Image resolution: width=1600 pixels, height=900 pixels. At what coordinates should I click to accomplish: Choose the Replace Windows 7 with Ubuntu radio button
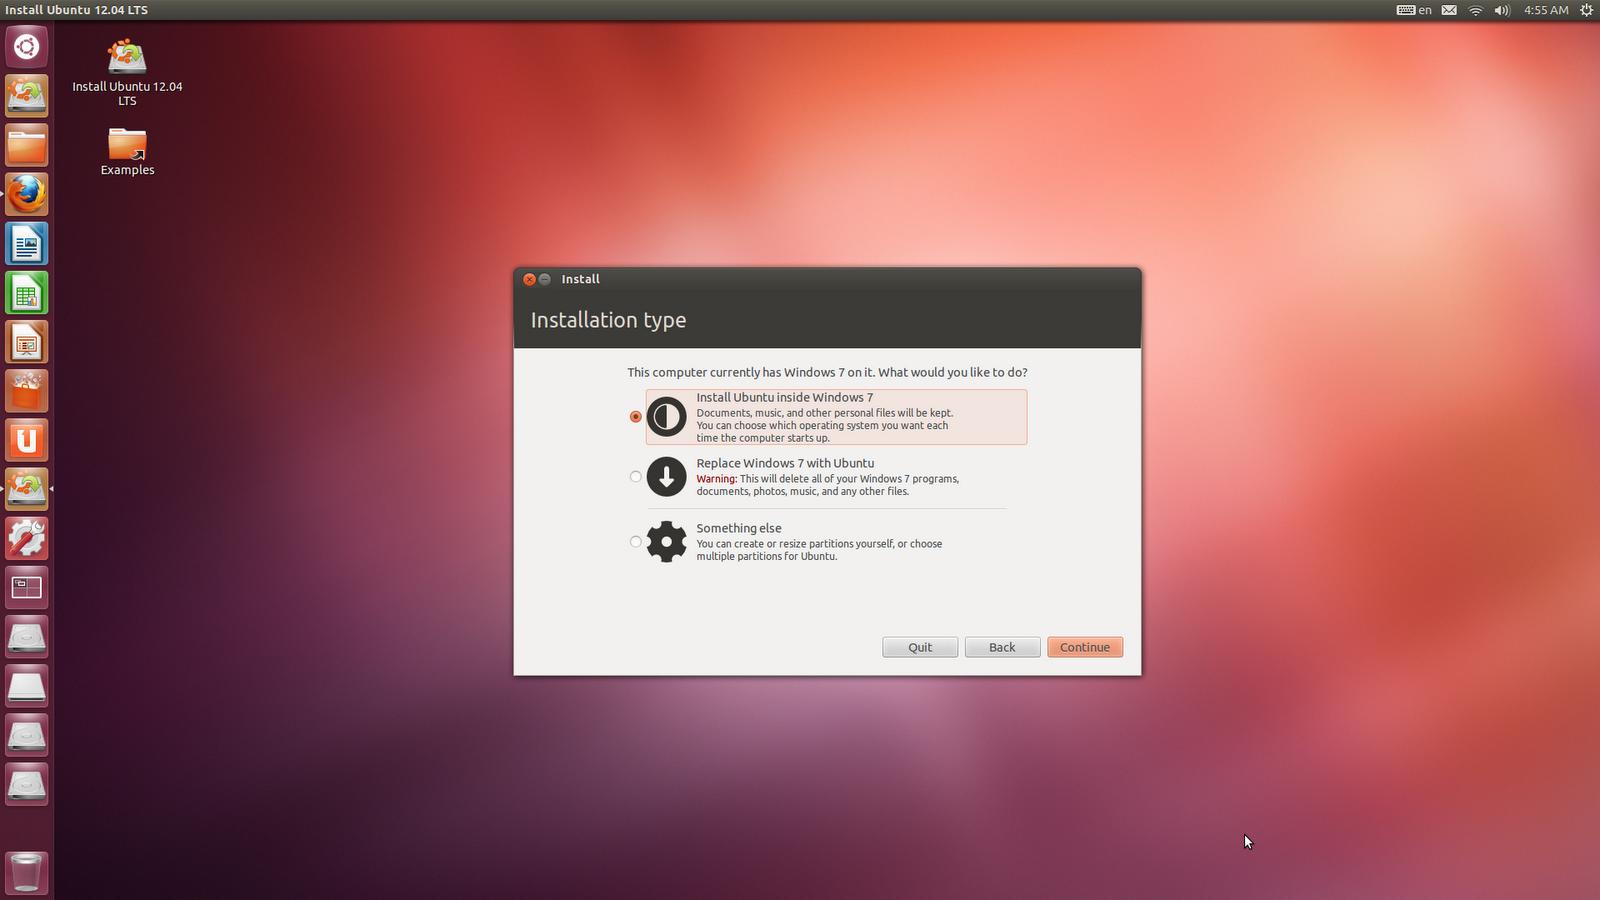[x=636, y=477]
